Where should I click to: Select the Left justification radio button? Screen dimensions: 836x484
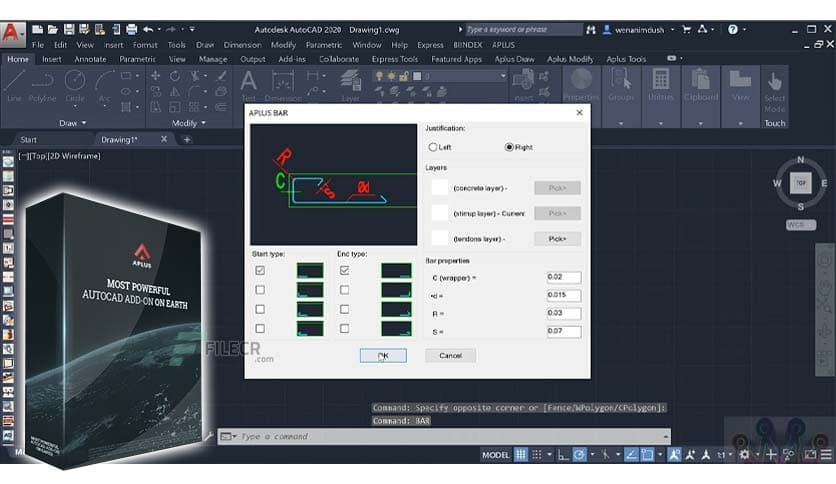tap(433, 147)
